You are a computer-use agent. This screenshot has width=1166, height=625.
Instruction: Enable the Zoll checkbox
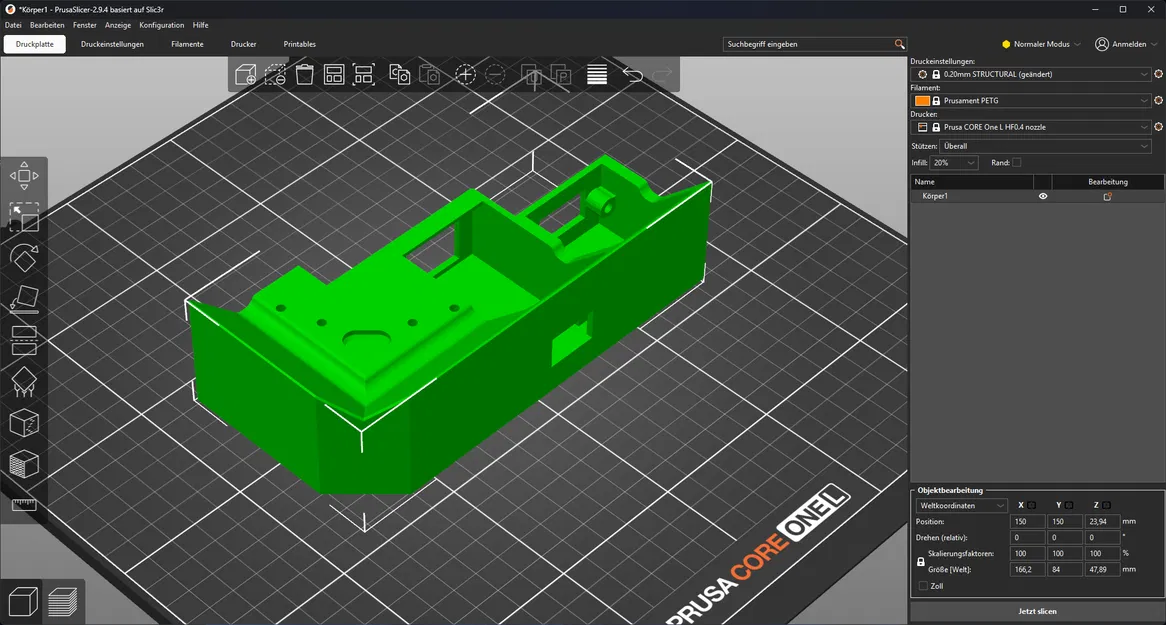tap(922, 586)
